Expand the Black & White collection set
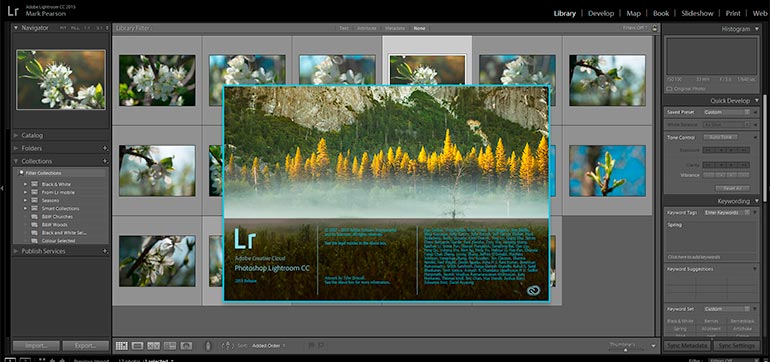The width and height of the screenshot is (770, 362). click(x=25, y=184)
